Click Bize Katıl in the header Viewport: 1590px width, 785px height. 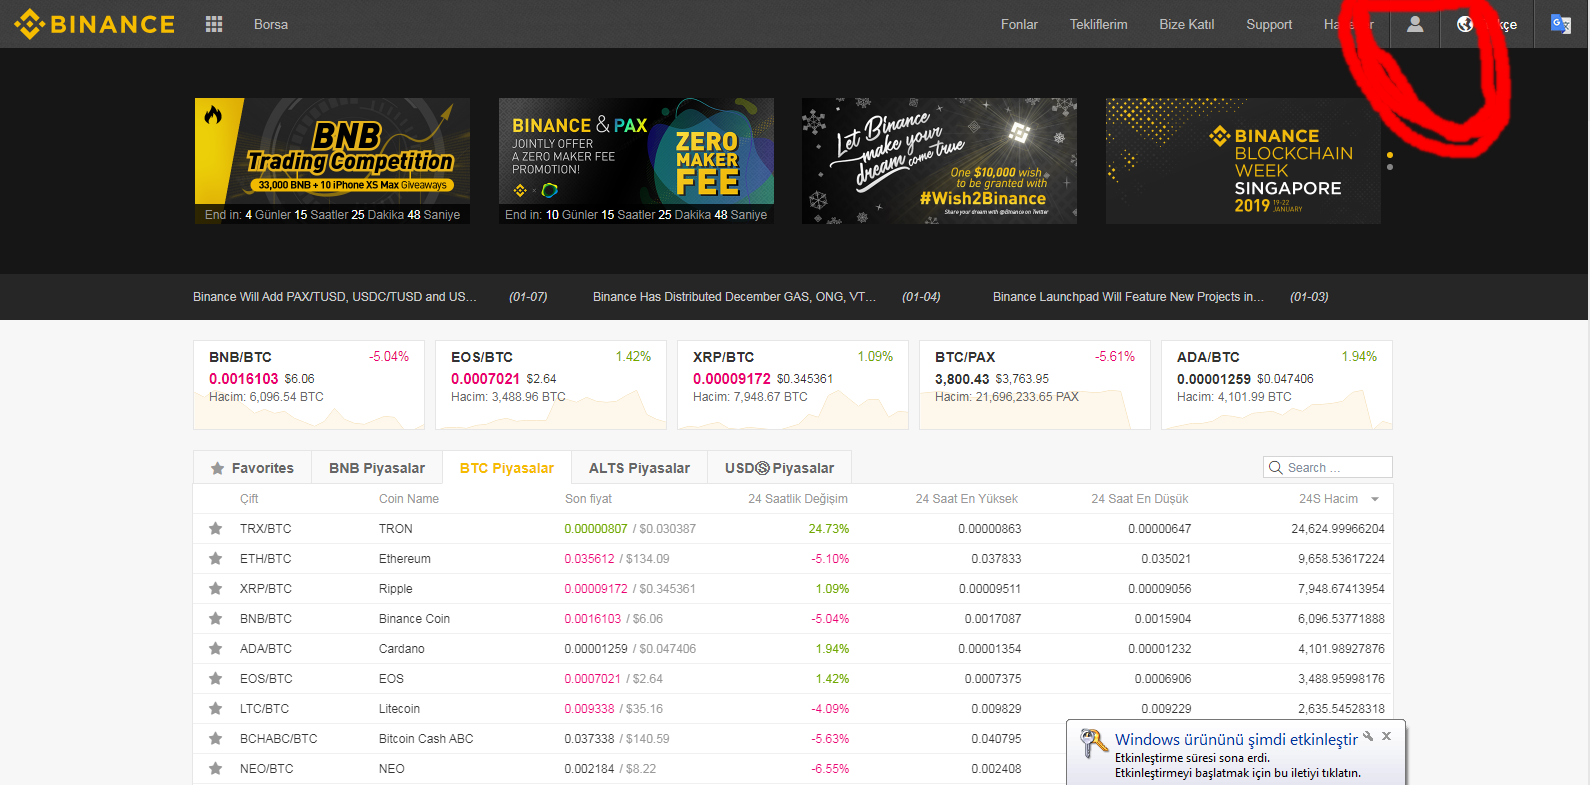point(1186,24)
